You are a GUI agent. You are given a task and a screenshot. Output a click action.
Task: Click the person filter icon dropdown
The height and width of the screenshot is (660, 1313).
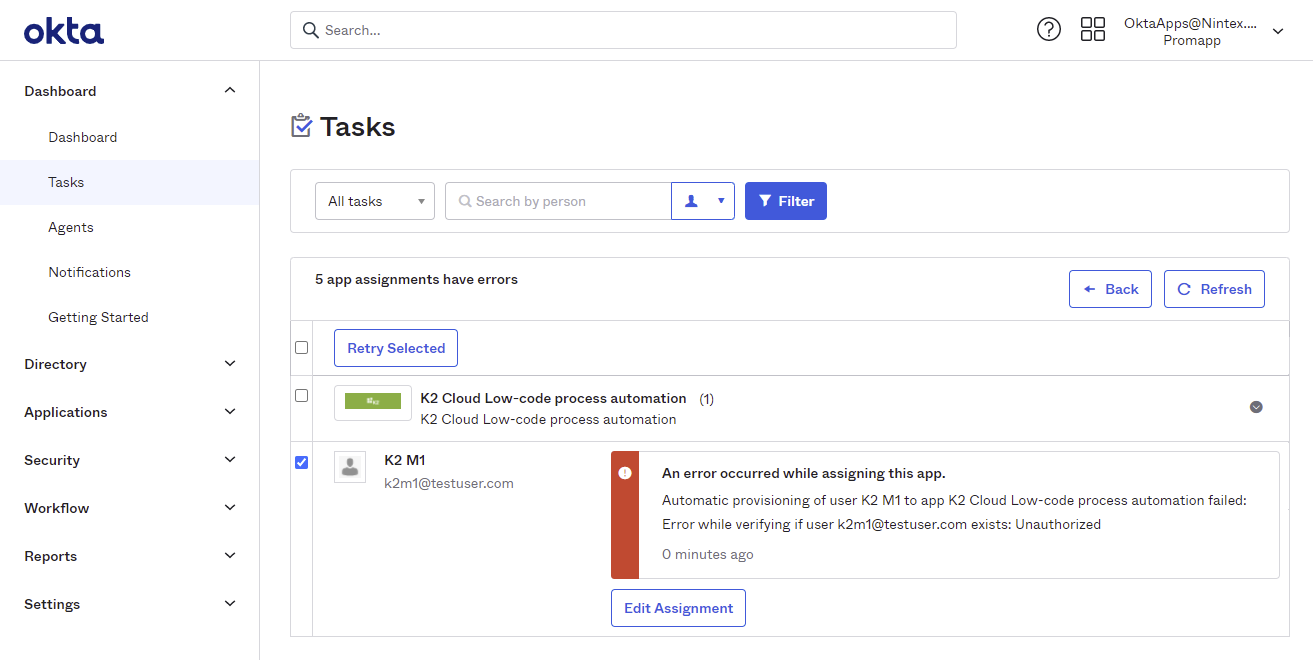click(x=703, y=201)
